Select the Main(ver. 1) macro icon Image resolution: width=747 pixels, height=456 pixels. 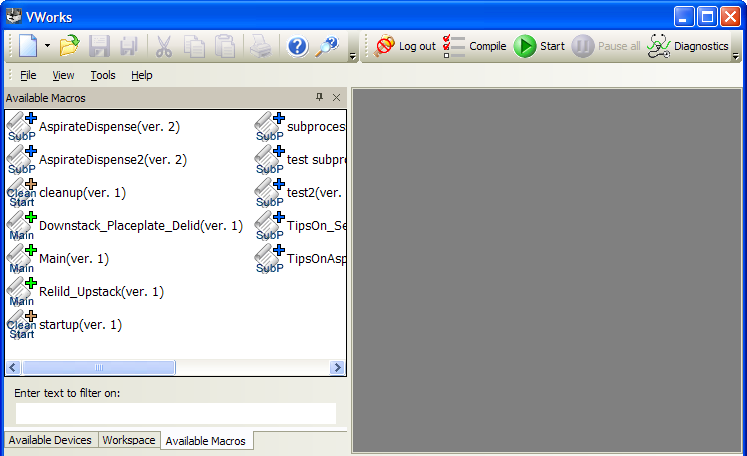(x=22, y=258)
